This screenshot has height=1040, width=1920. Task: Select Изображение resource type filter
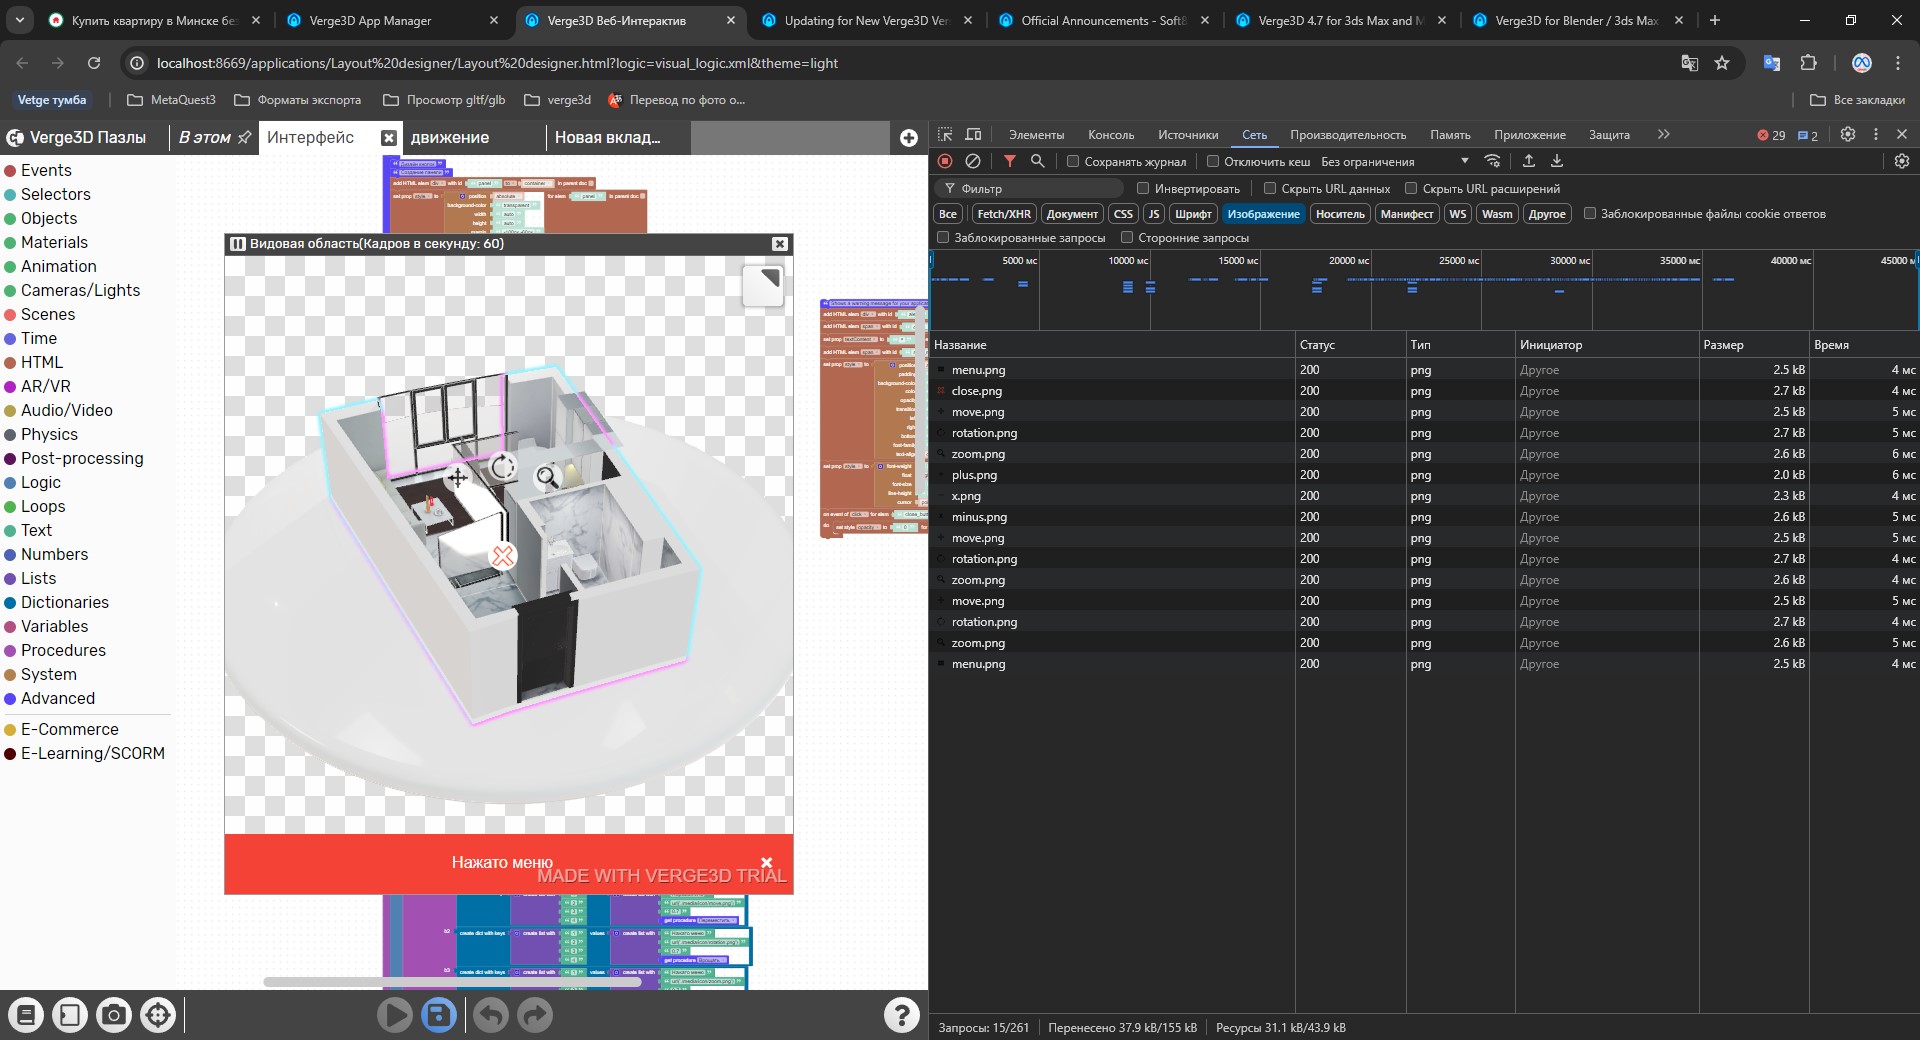[1263, 214]
